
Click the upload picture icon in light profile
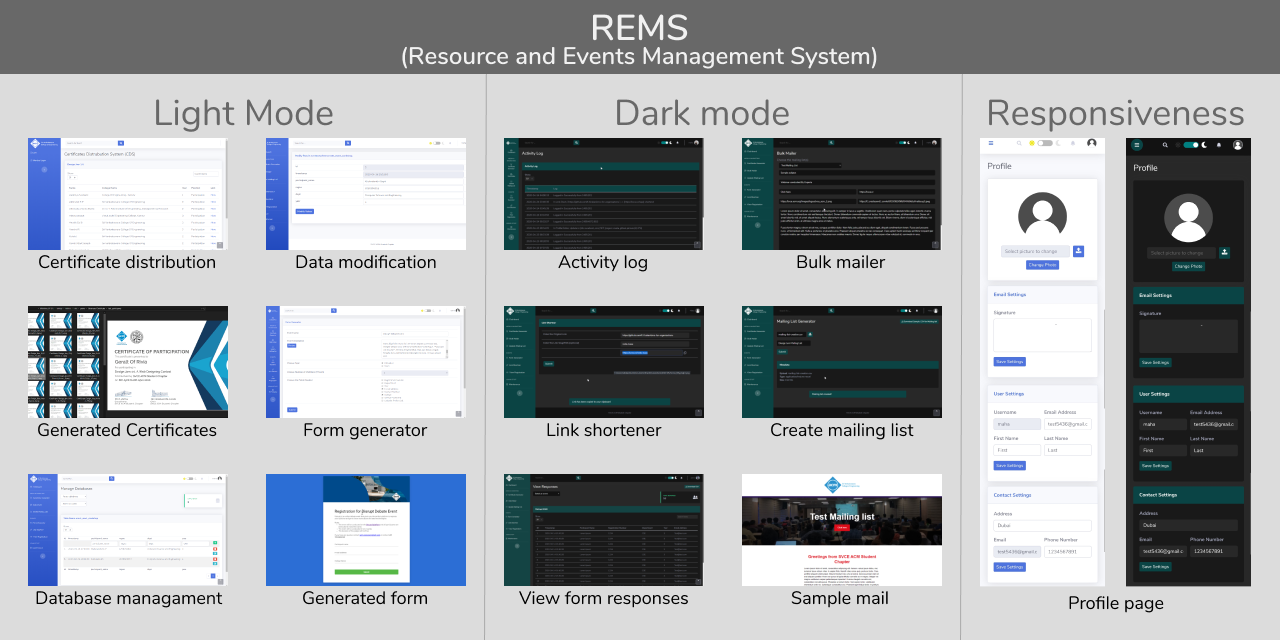click(x=1079, y=251)
